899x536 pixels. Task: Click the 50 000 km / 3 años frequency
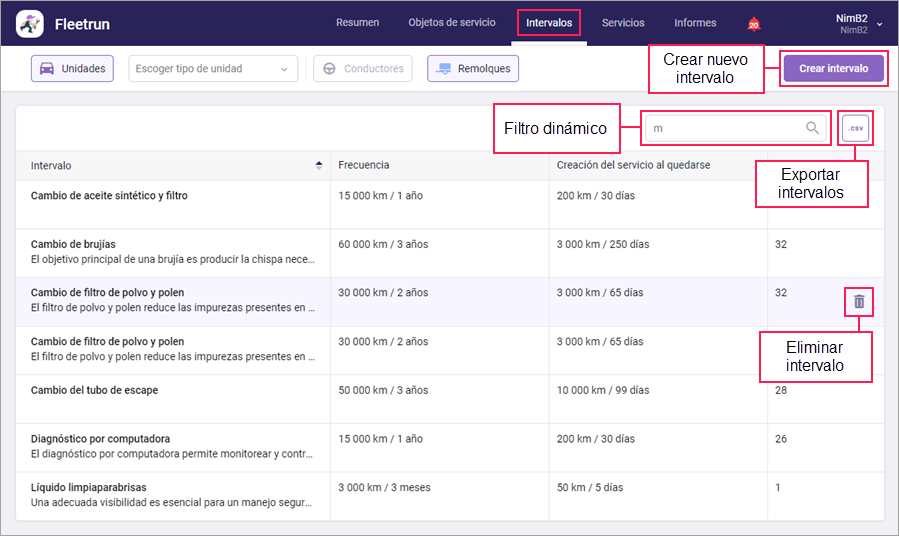pos(383,390)
